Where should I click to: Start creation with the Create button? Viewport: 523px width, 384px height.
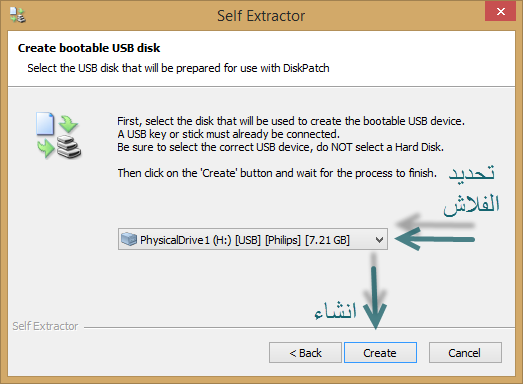point(380,352)
